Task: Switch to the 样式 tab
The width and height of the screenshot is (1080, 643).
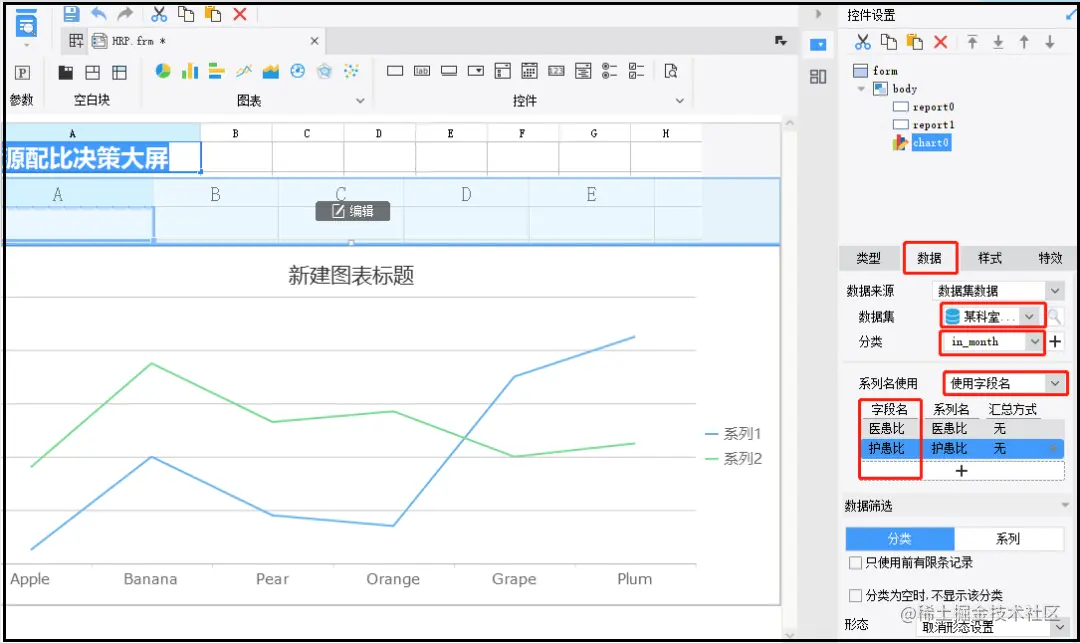Action: pos(990,258)
